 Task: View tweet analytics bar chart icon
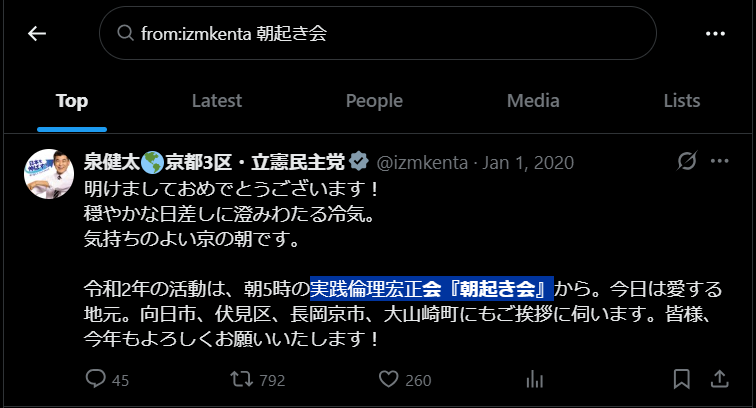tap(535, 379)
